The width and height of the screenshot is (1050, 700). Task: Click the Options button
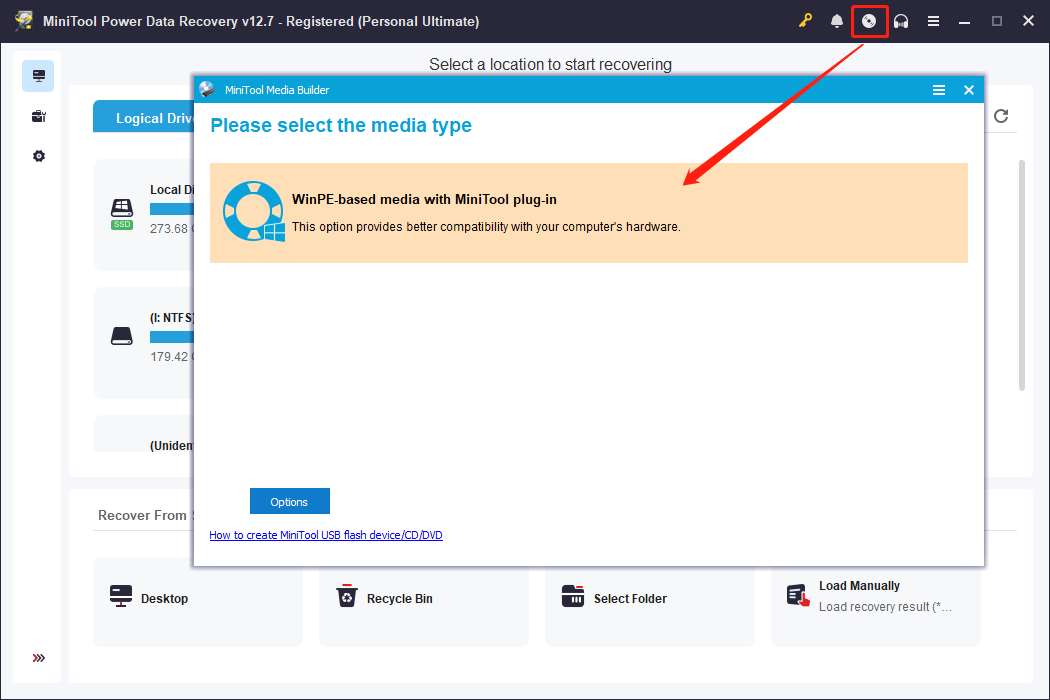[x=289, y=501]
